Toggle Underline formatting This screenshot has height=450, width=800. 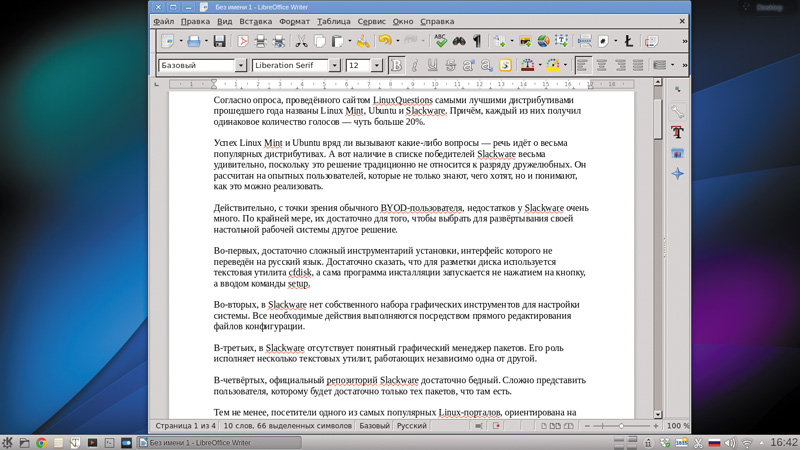[x=433, y=65]
